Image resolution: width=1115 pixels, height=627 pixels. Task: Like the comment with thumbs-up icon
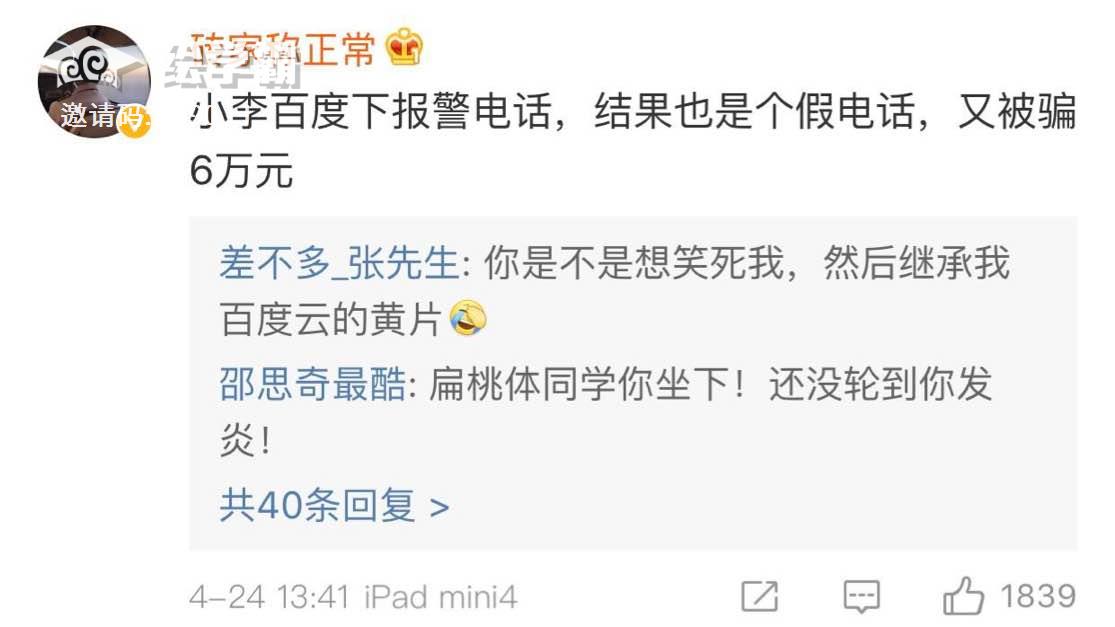pos(964,596)
